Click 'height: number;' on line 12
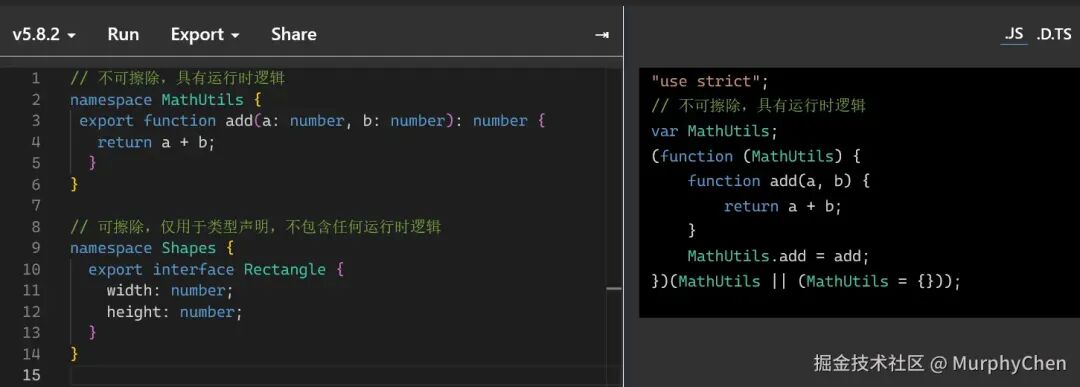This screenshot has height=387, width=1080. tap(175, 312)
